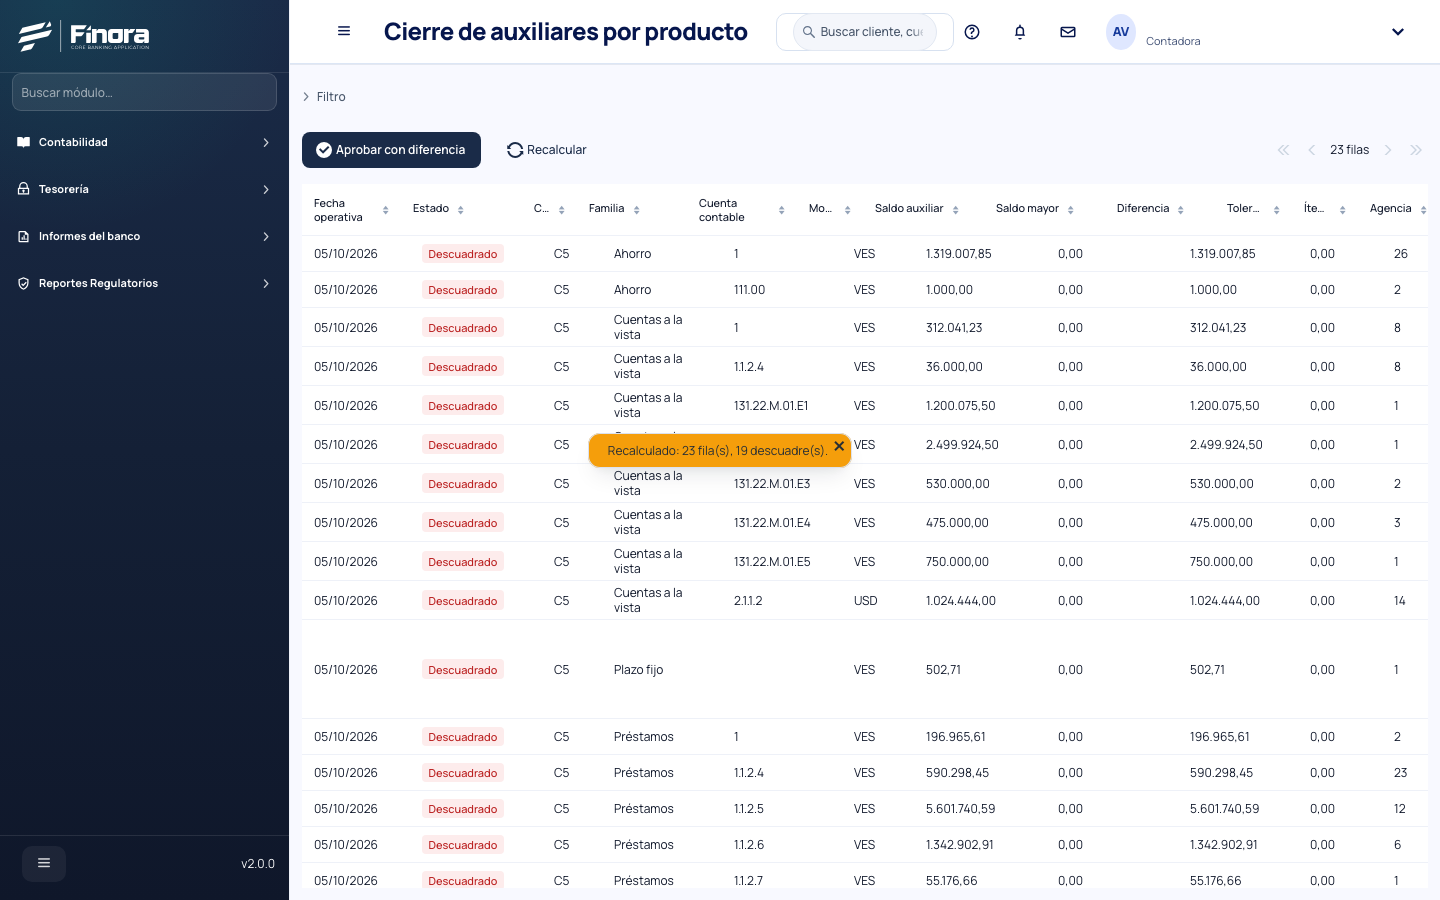Go to the next page arrow
Image resolution: width=1440 pixels, height=900 pixels.
1388,150
